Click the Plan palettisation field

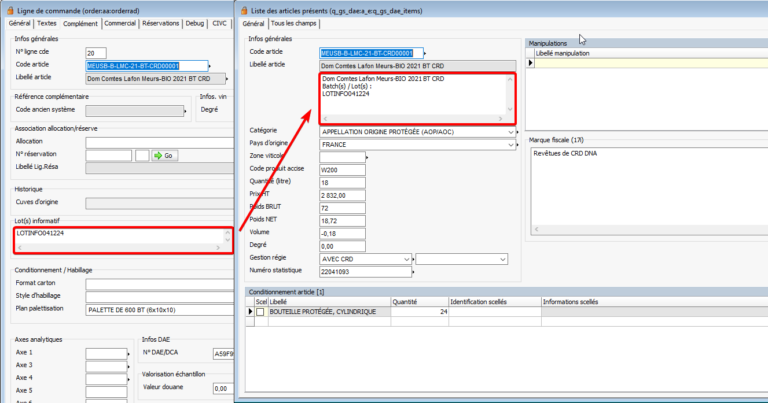point(158,308)
